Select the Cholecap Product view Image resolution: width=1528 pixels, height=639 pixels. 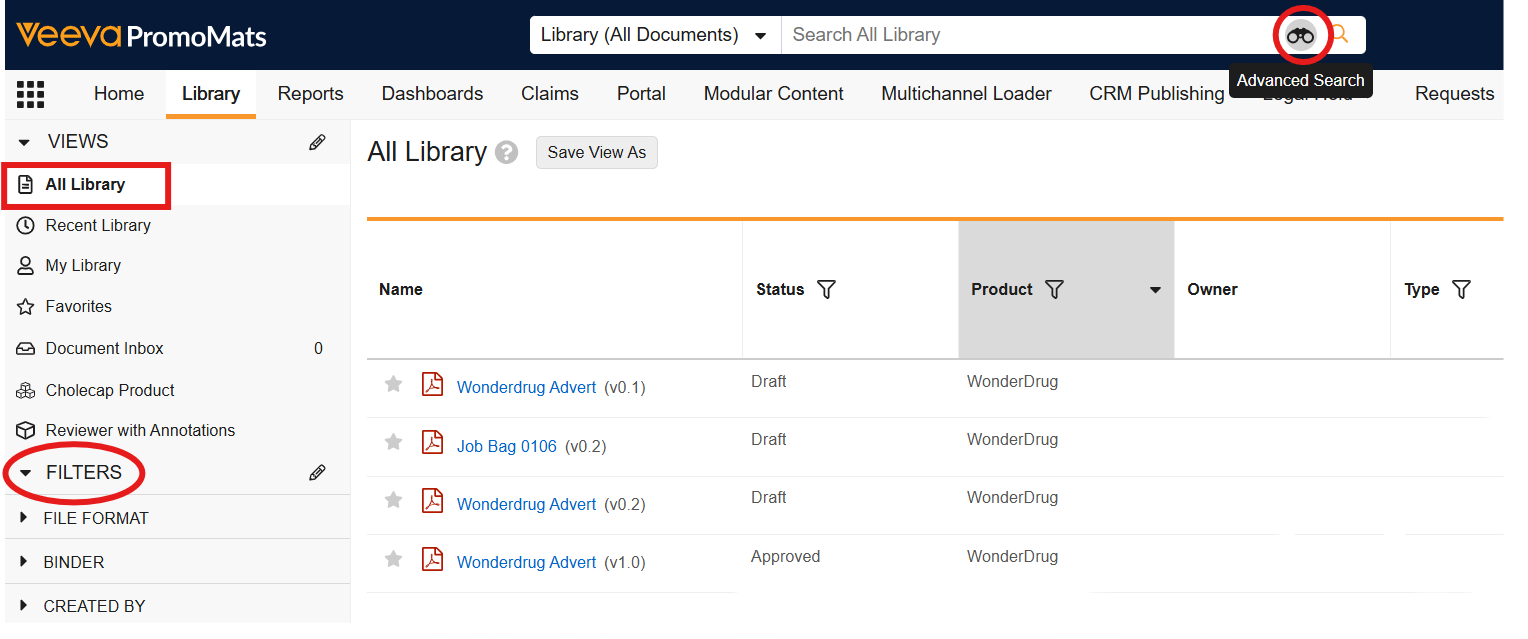(x=110, y=391)
